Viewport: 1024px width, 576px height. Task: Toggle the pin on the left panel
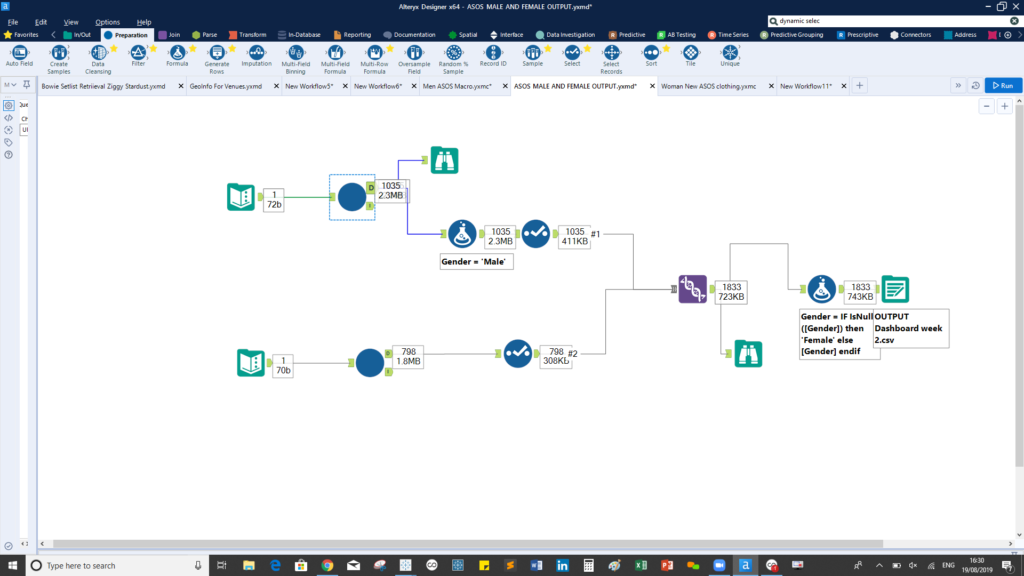26,85
